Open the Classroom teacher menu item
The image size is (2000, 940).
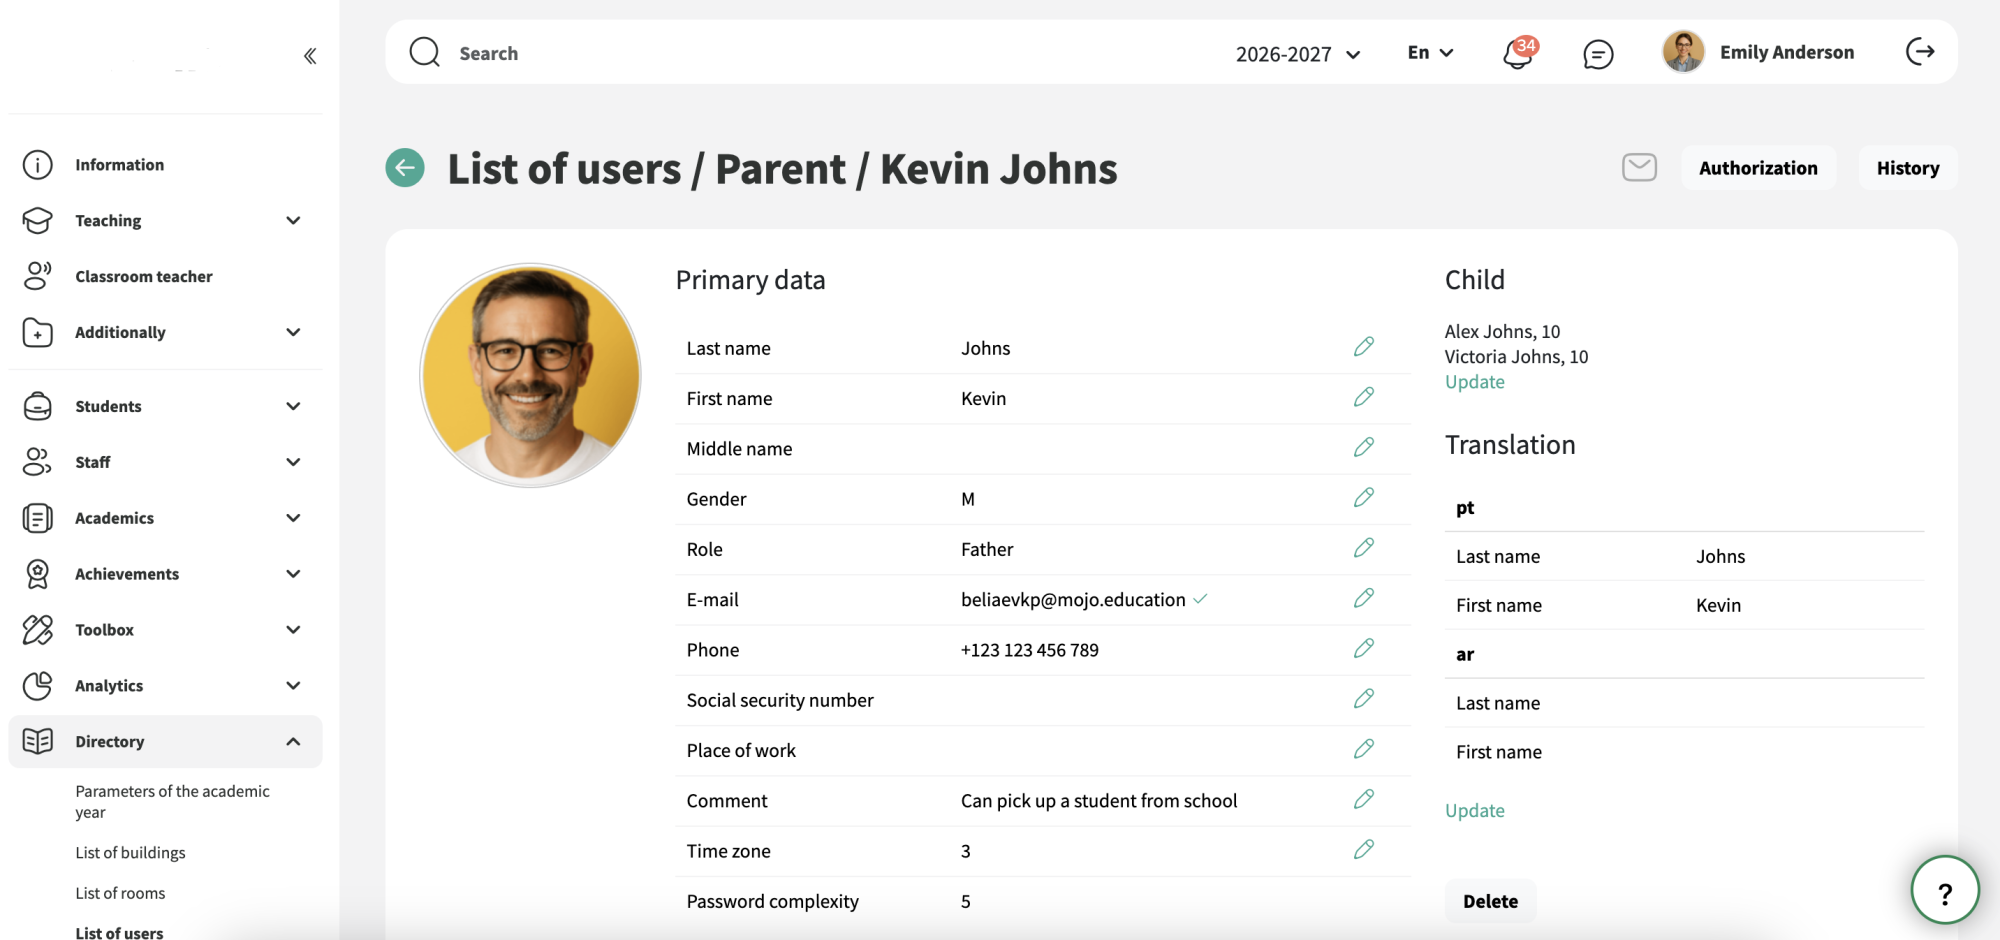pyautogui.click(x=165, y=276)
